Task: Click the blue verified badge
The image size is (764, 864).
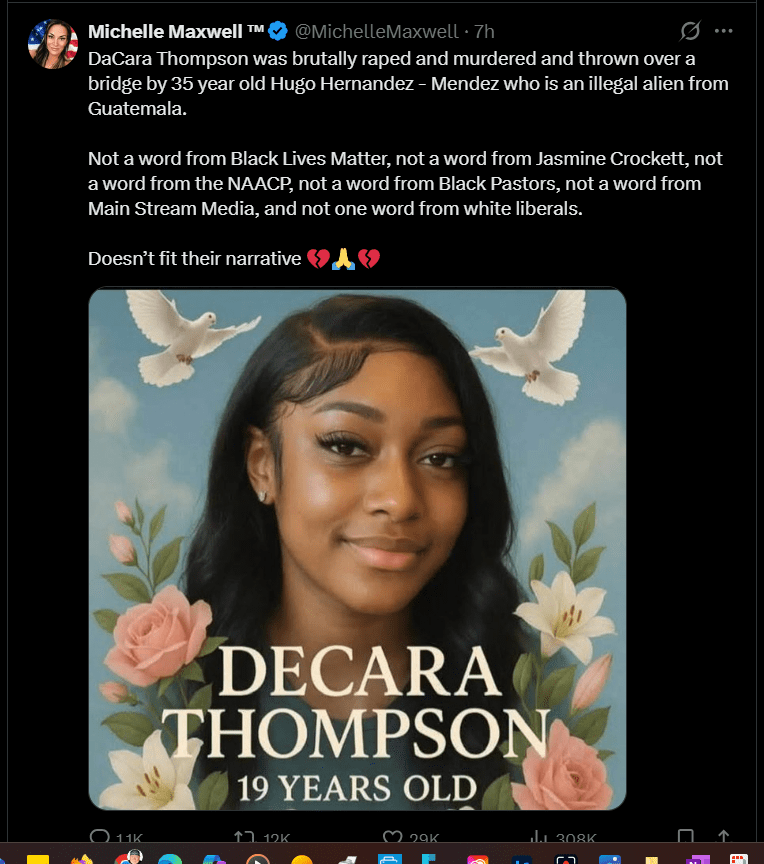Action: [278, 31]
